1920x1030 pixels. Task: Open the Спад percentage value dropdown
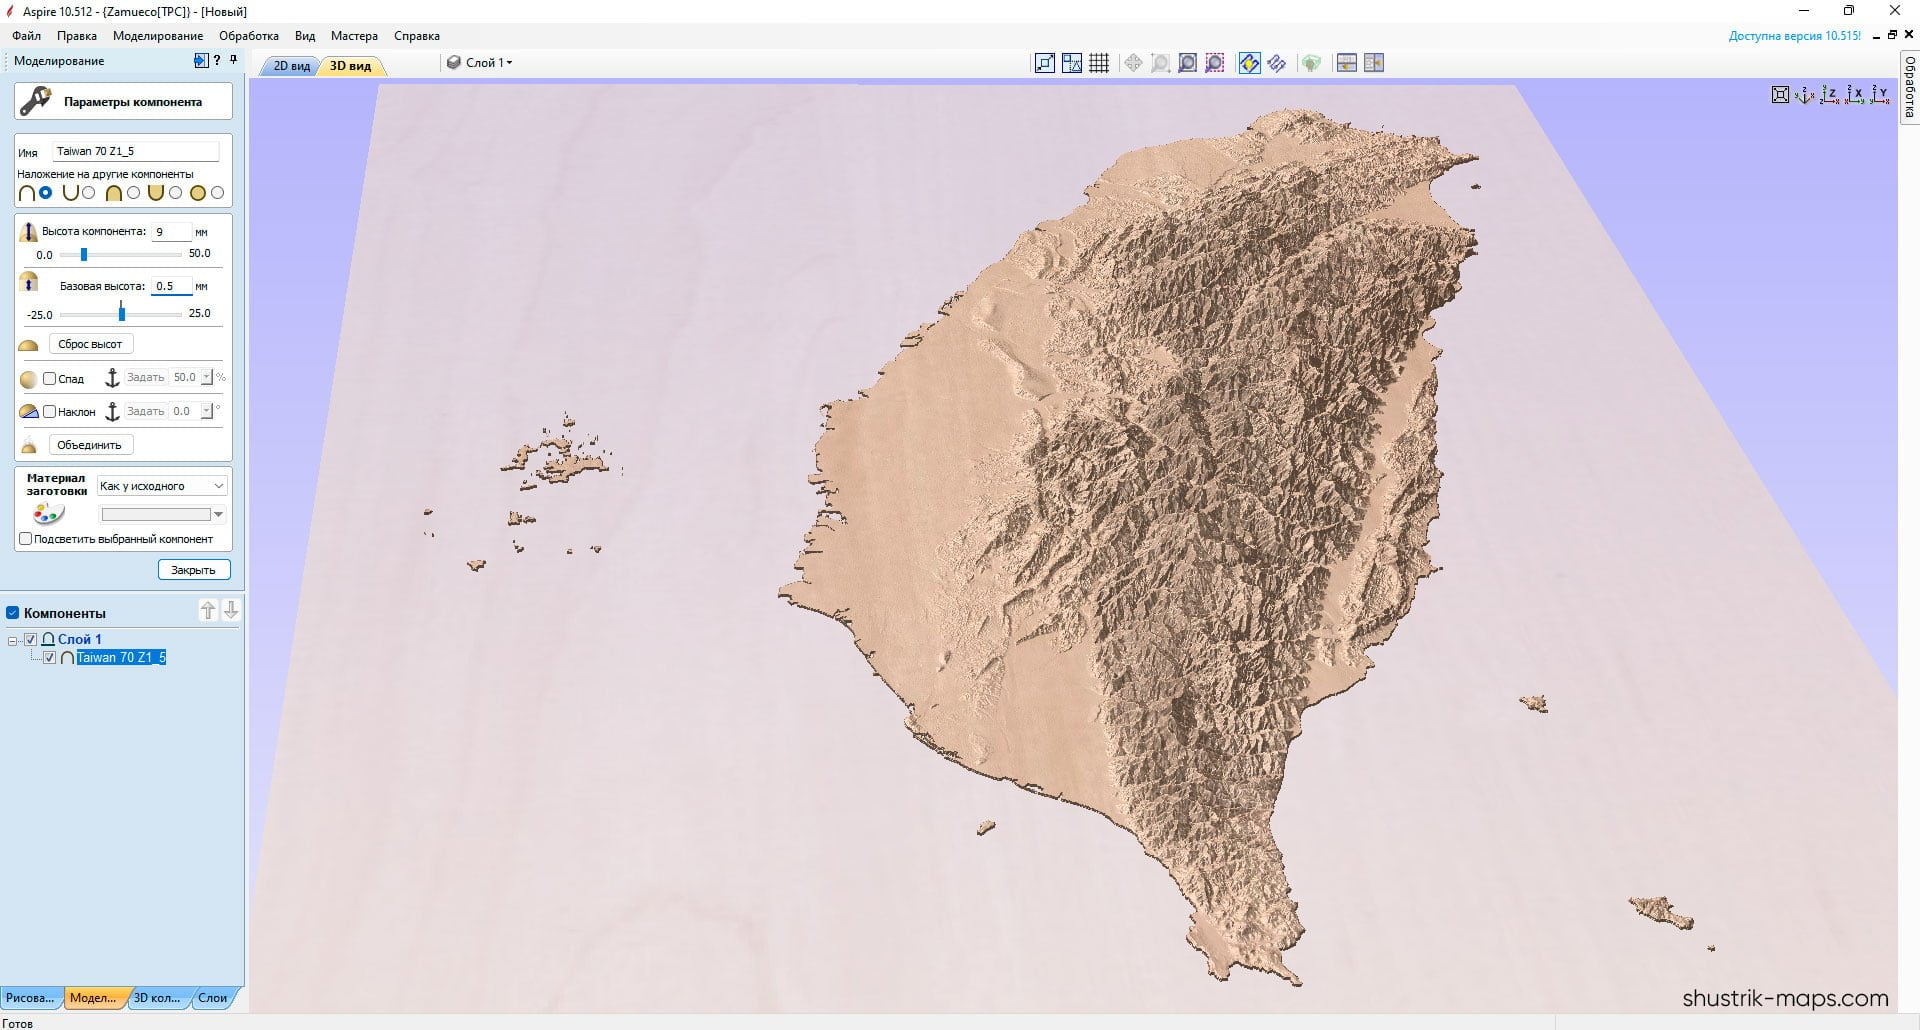[x=207, y=378]
